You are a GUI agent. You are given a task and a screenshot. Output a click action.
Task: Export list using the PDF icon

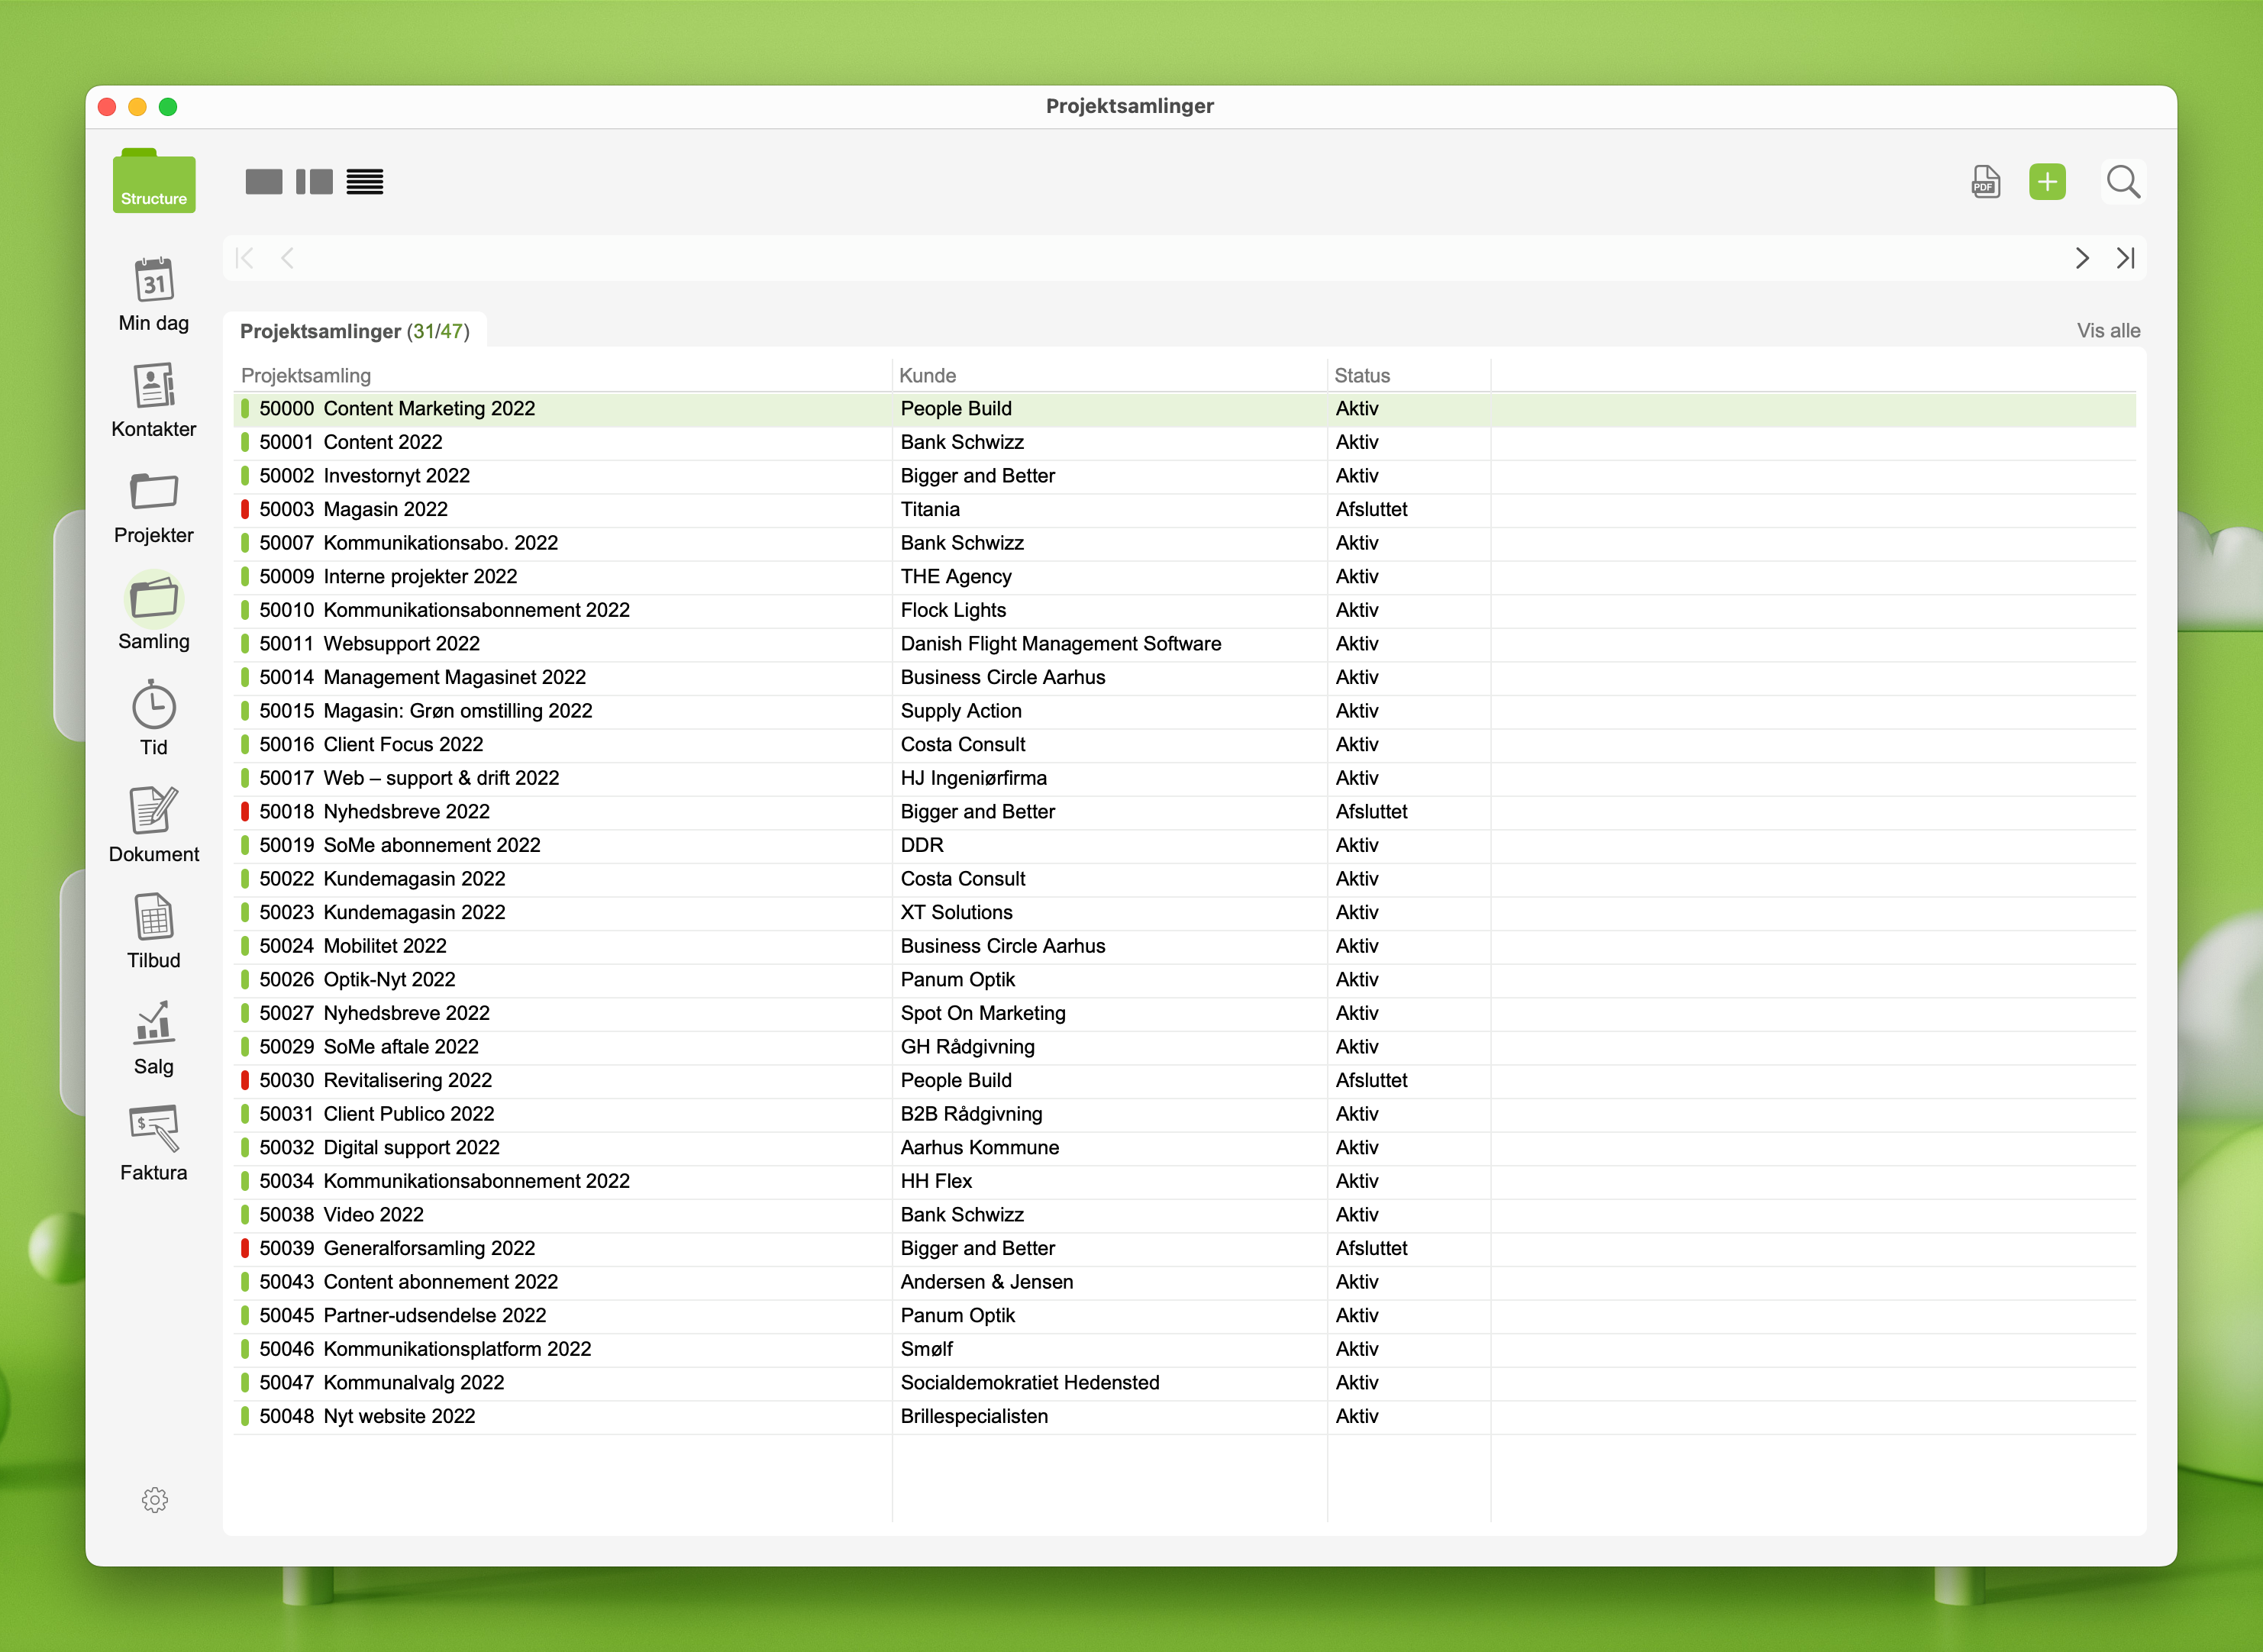1985,182
